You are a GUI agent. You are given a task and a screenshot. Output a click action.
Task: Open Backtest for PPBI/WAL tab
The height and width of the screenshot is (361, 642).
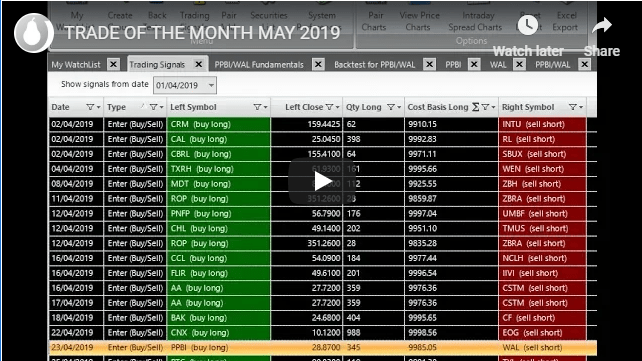click(375, 65)
